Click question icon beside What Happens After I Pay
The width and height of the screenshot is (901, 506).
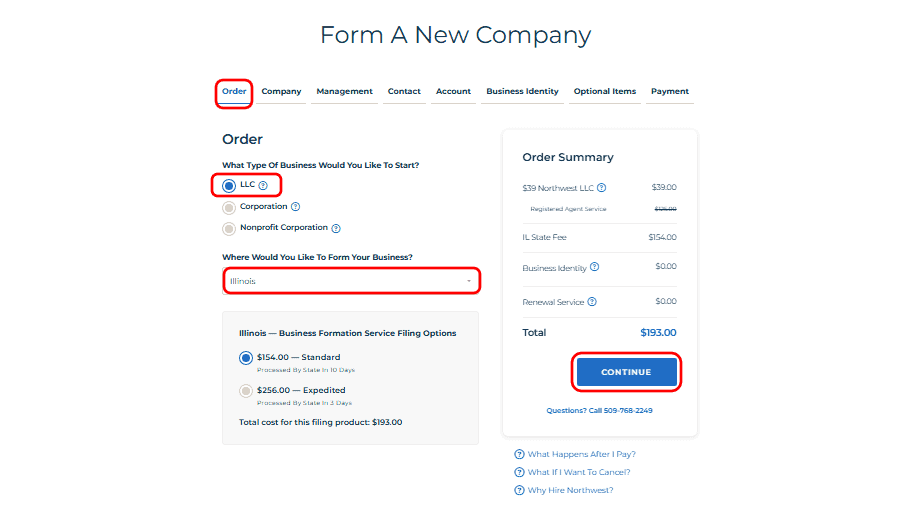pyautogui.click(x=519, y=454)
